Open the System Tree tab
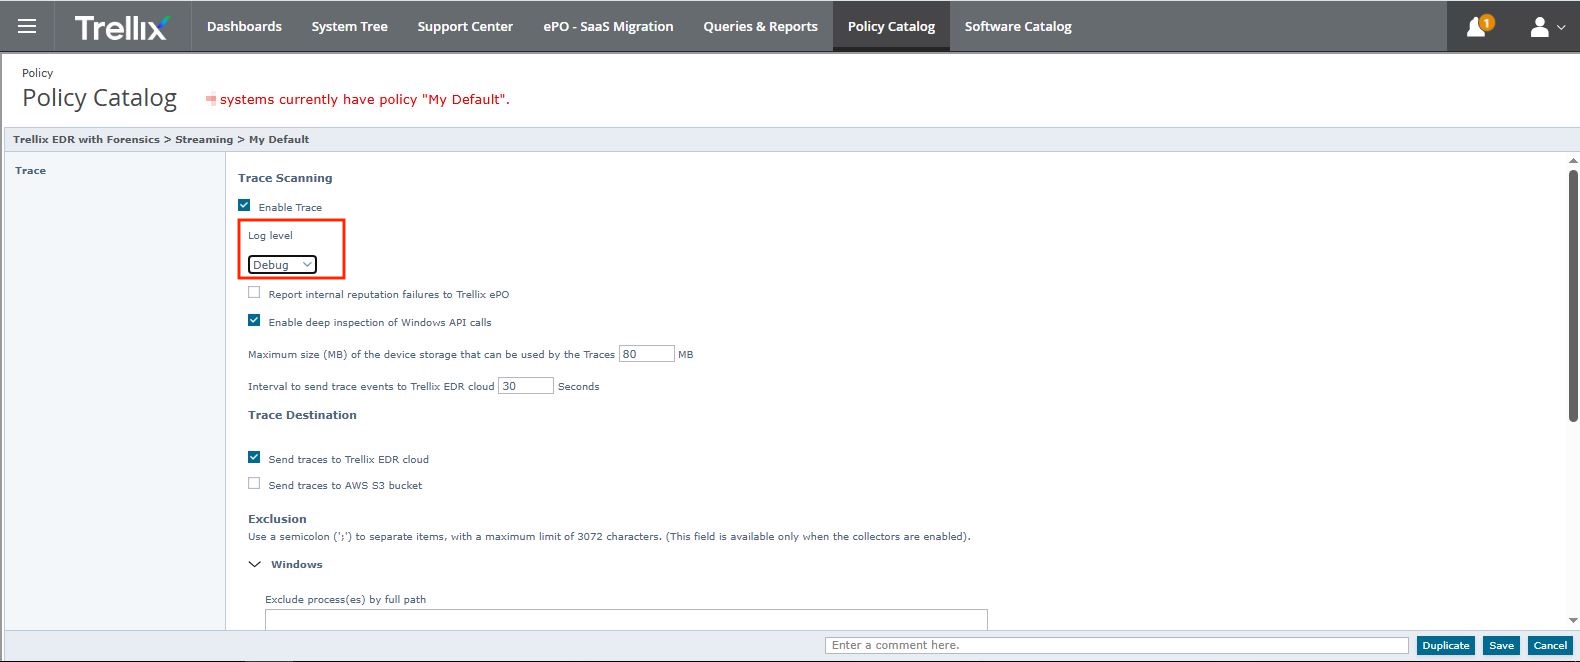Image resolution: width=1580 pixels, height=662 pixels. point(349,27)
